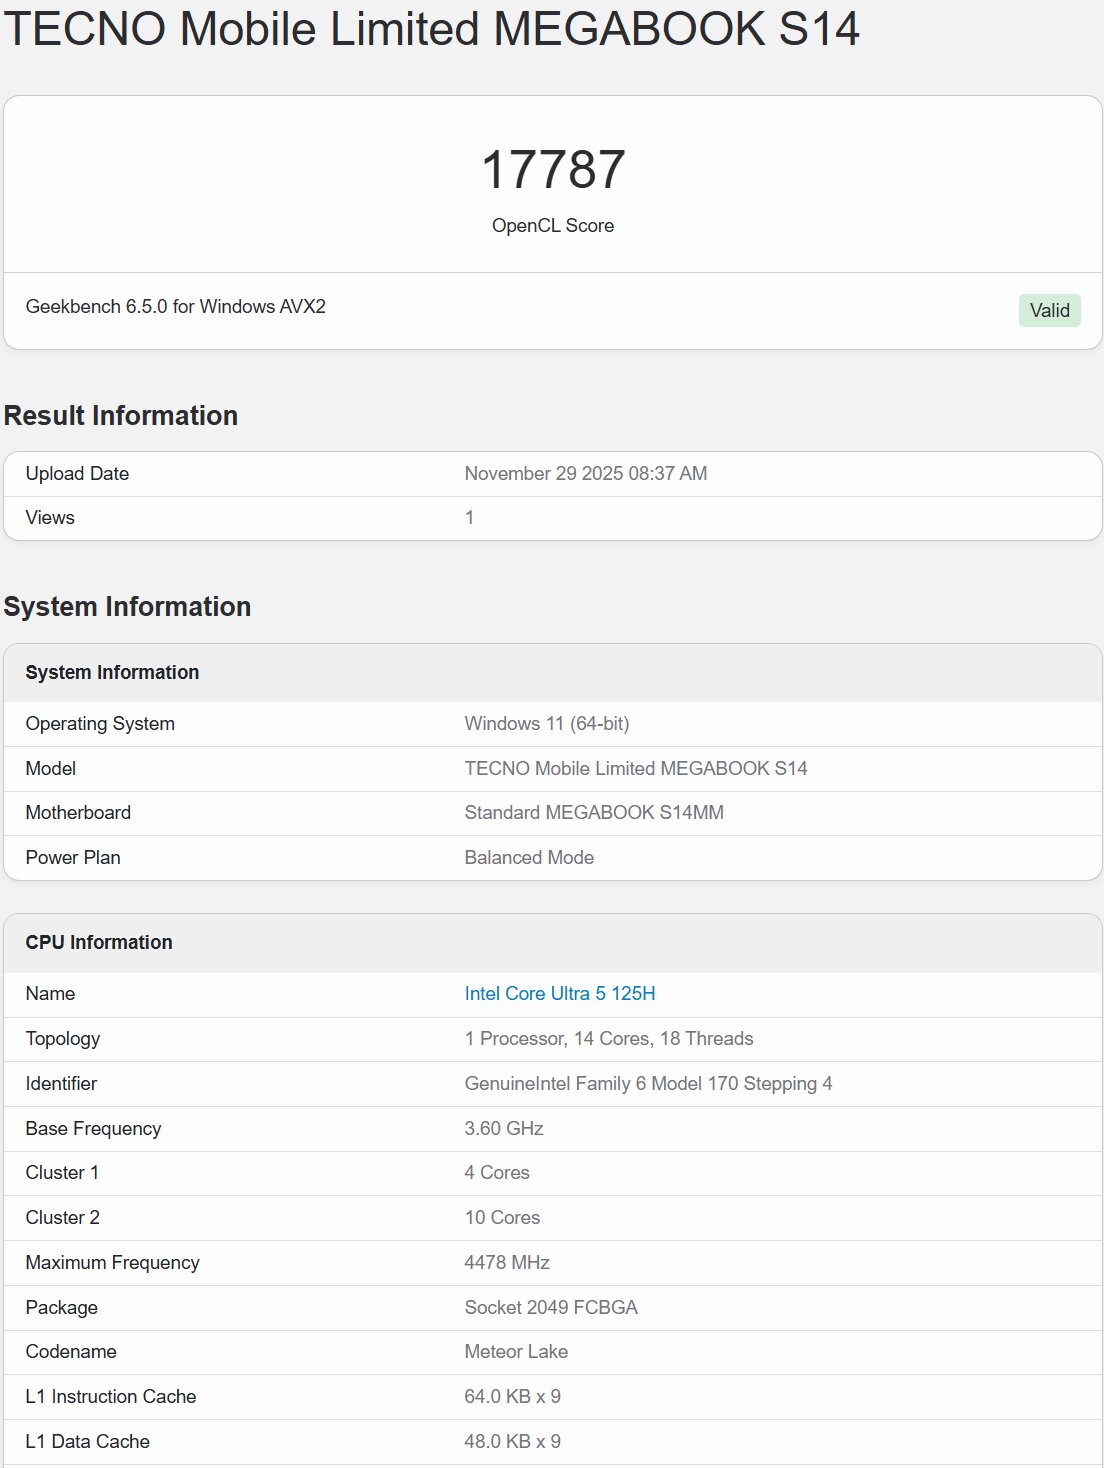
Task: Click the TECNO MEGABOOK S14 page title
Action: (431, 28)
